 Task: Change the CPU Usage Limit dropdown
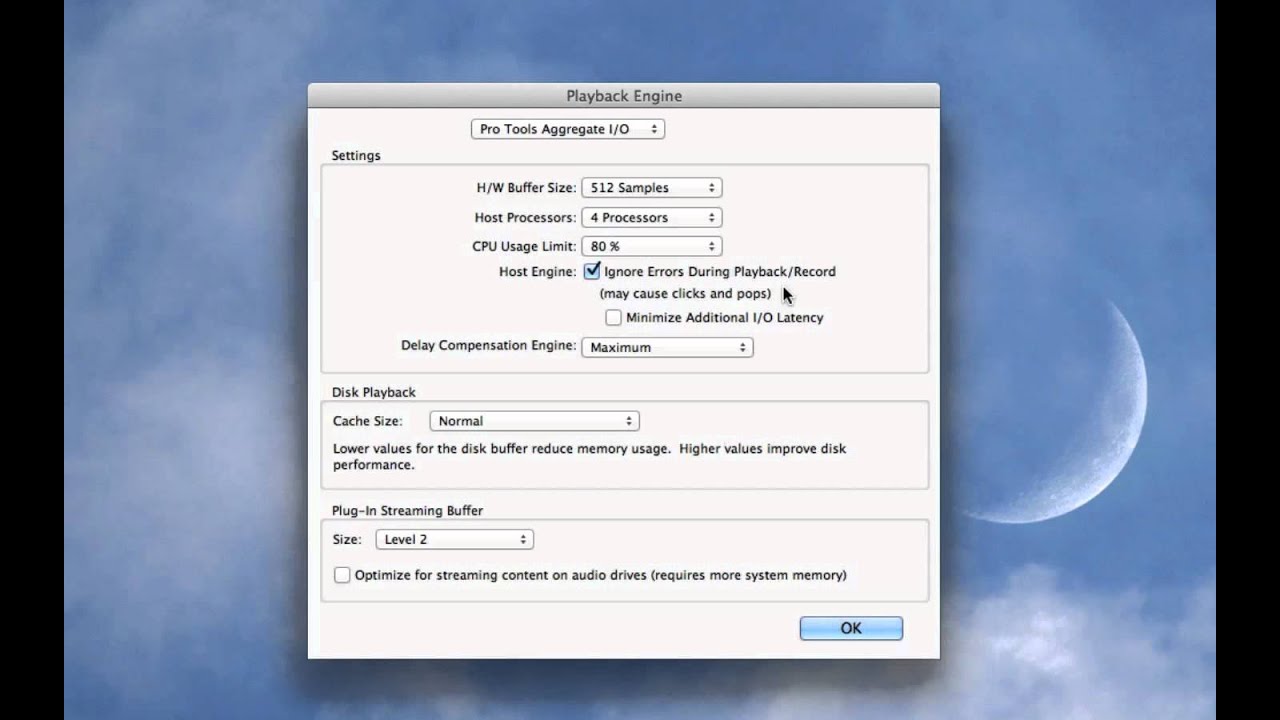pyautogui.click(x=651, y=246)
